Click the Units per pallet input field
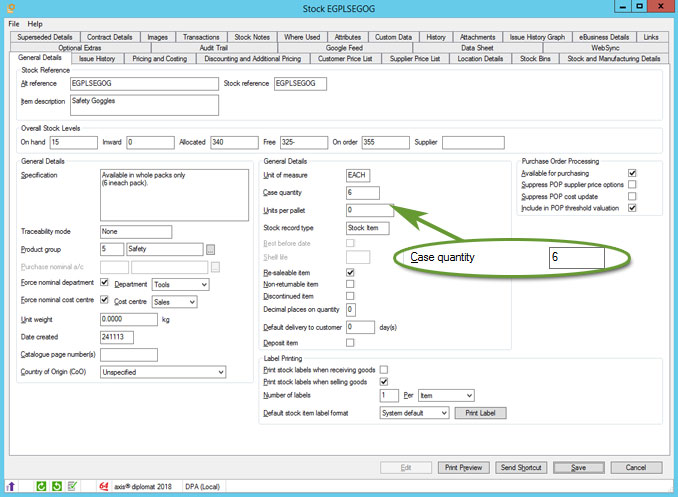Viewport: 678px width, 497px height. click(377, 211)
